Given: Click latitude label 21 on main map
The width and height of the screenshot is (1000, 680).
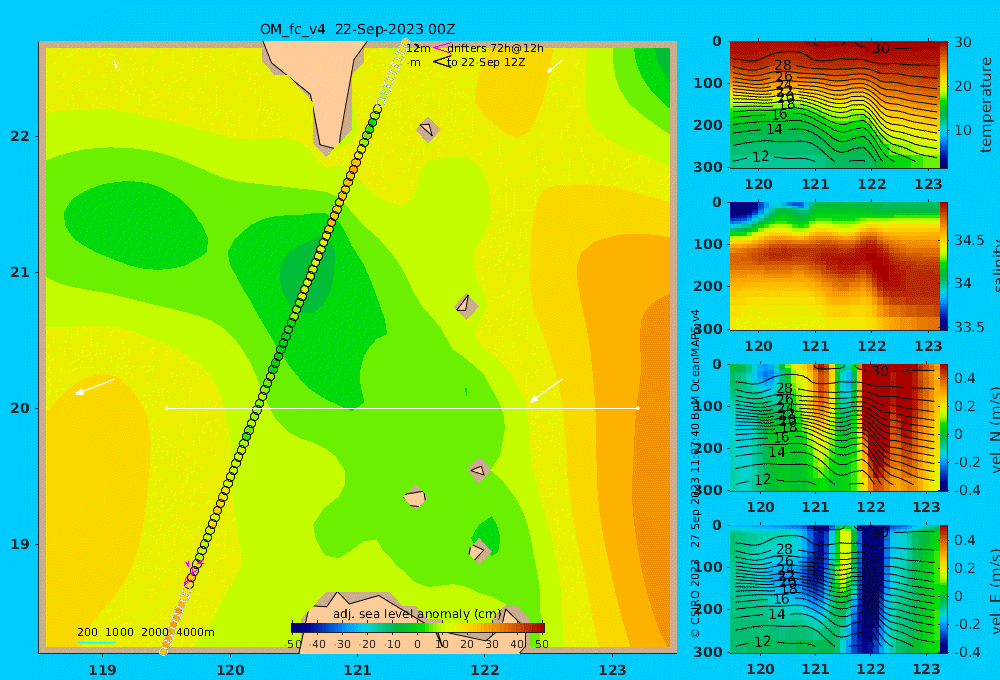Looking at the screenshot, I should click(x=20, y=272).
